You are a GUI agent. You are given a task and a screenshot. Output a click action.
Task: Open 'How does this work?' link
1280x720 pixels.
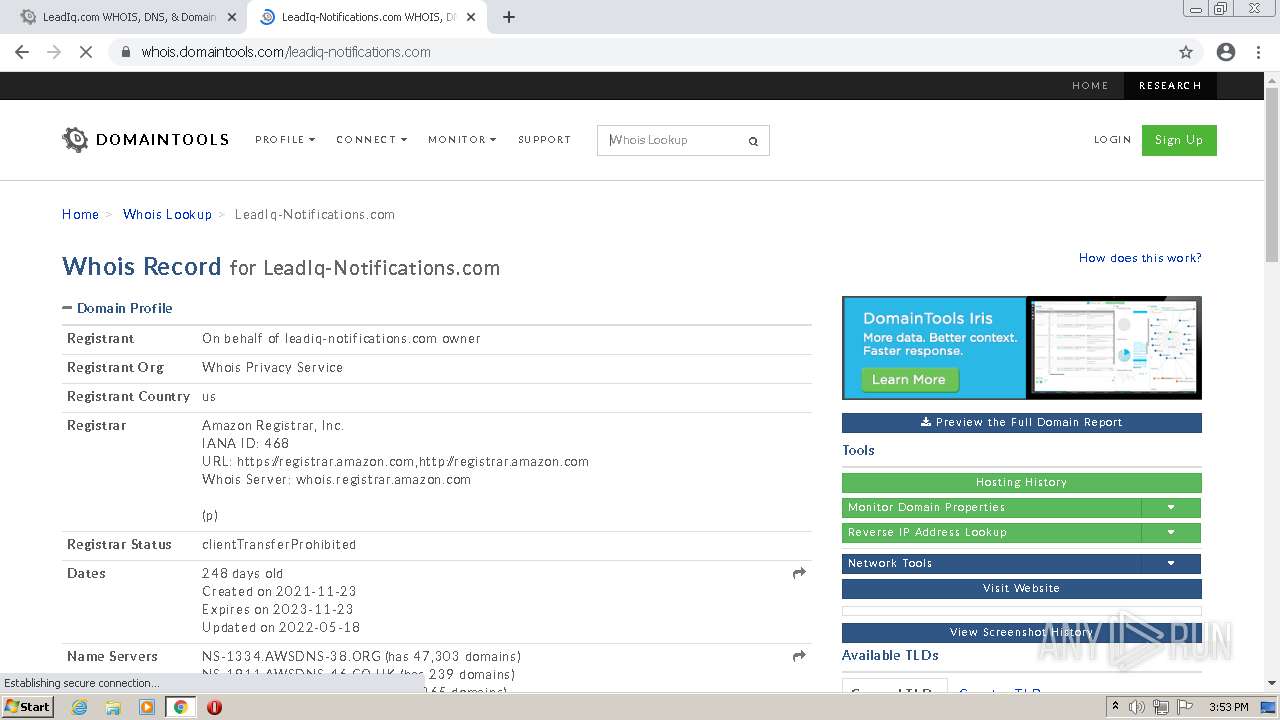pos(1140,258)
